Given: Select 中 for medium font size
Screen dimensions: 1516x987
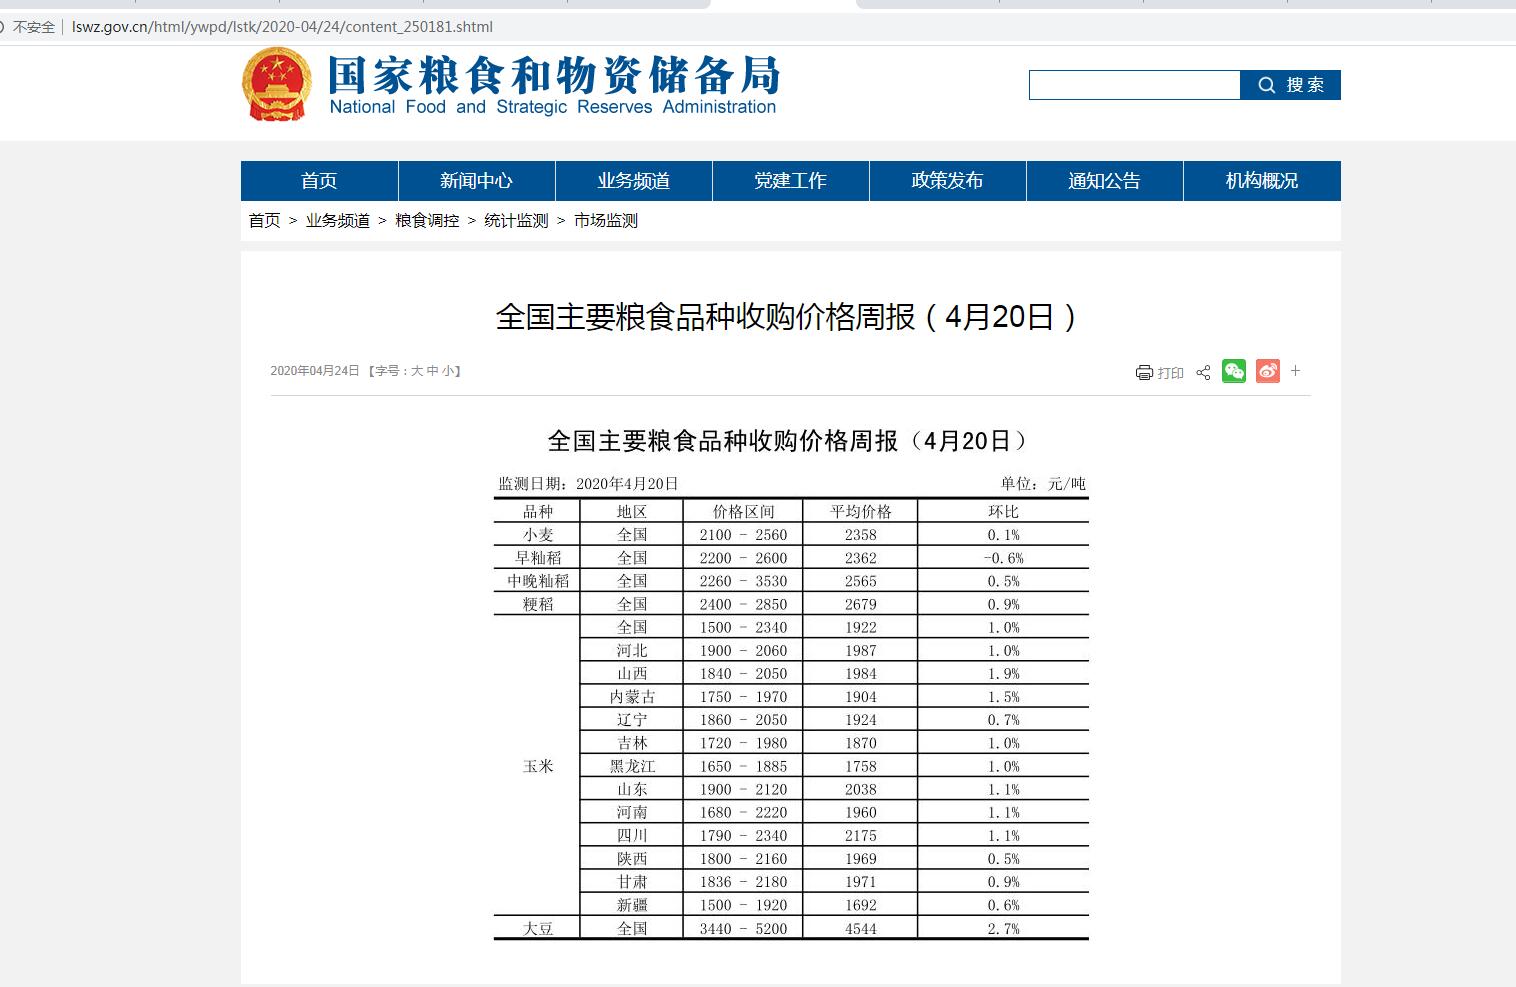Looking at the screenshot, I should [431, 371].
